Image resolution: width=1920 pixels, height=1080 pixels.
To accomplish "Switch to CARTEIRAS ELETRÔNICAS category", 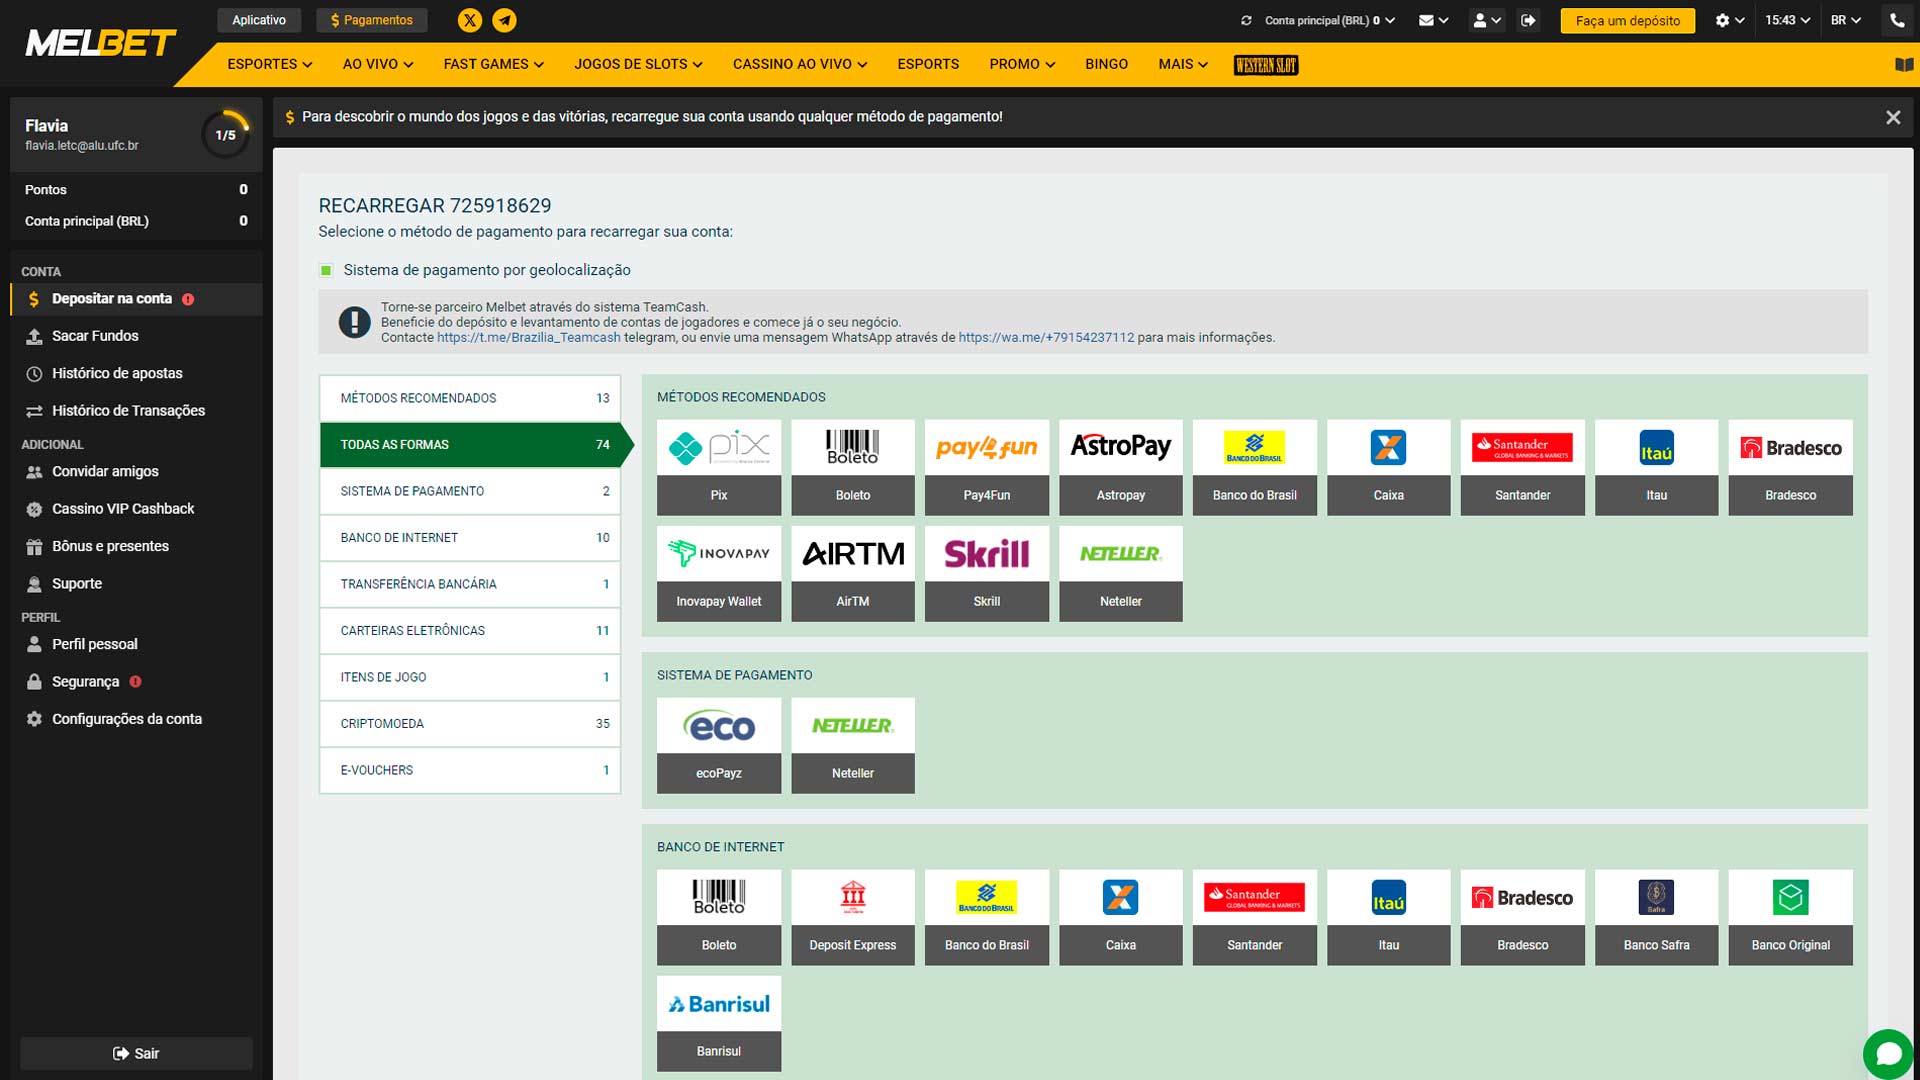I will point(469,630).
